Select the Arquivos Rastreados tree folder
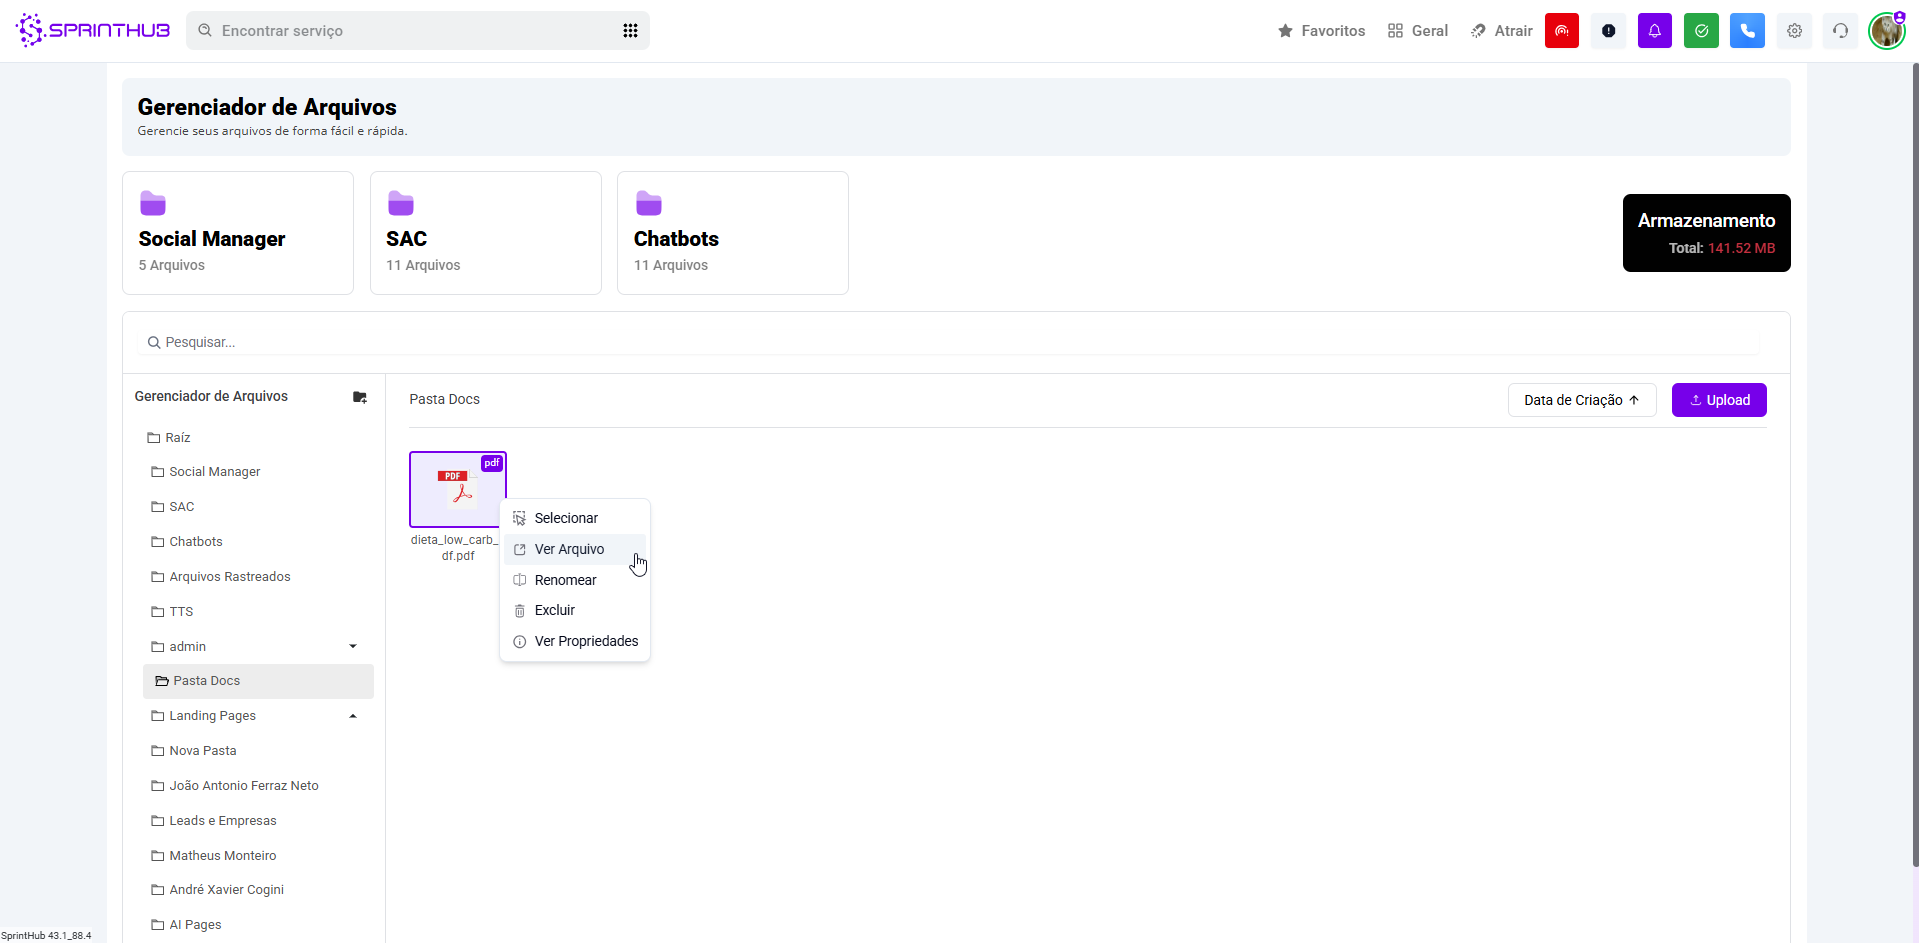Image resolution: width=1919 pixels, height=943 pixels. click(x=229, y=577)
